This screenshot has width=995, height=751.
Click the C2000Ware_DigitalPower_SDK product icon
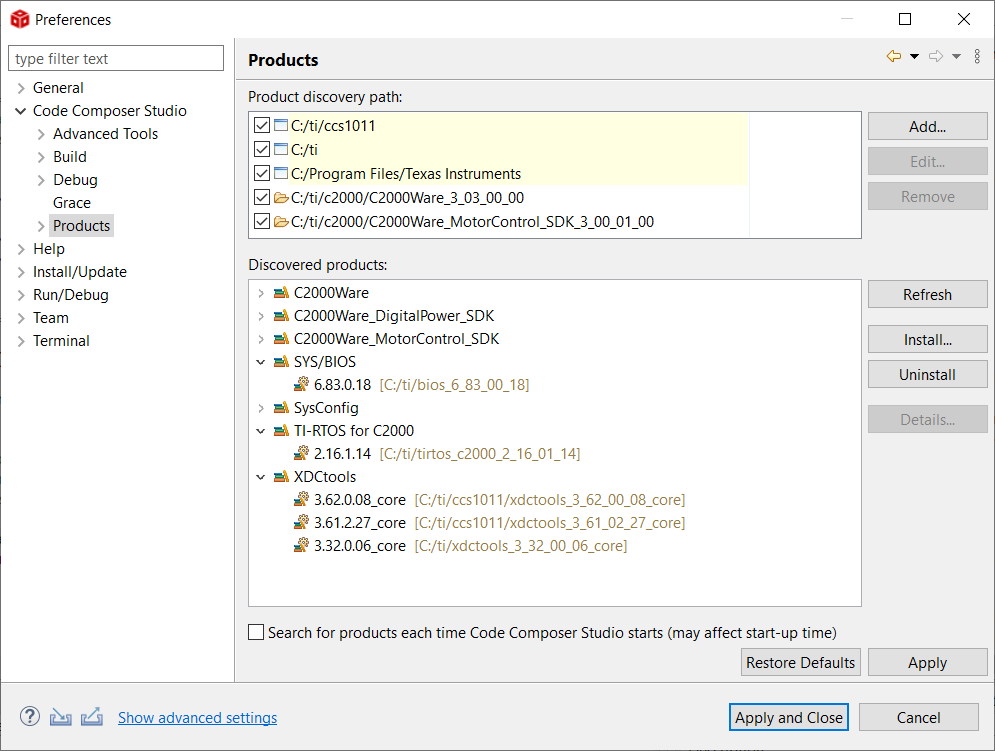(x=281, y=316)
